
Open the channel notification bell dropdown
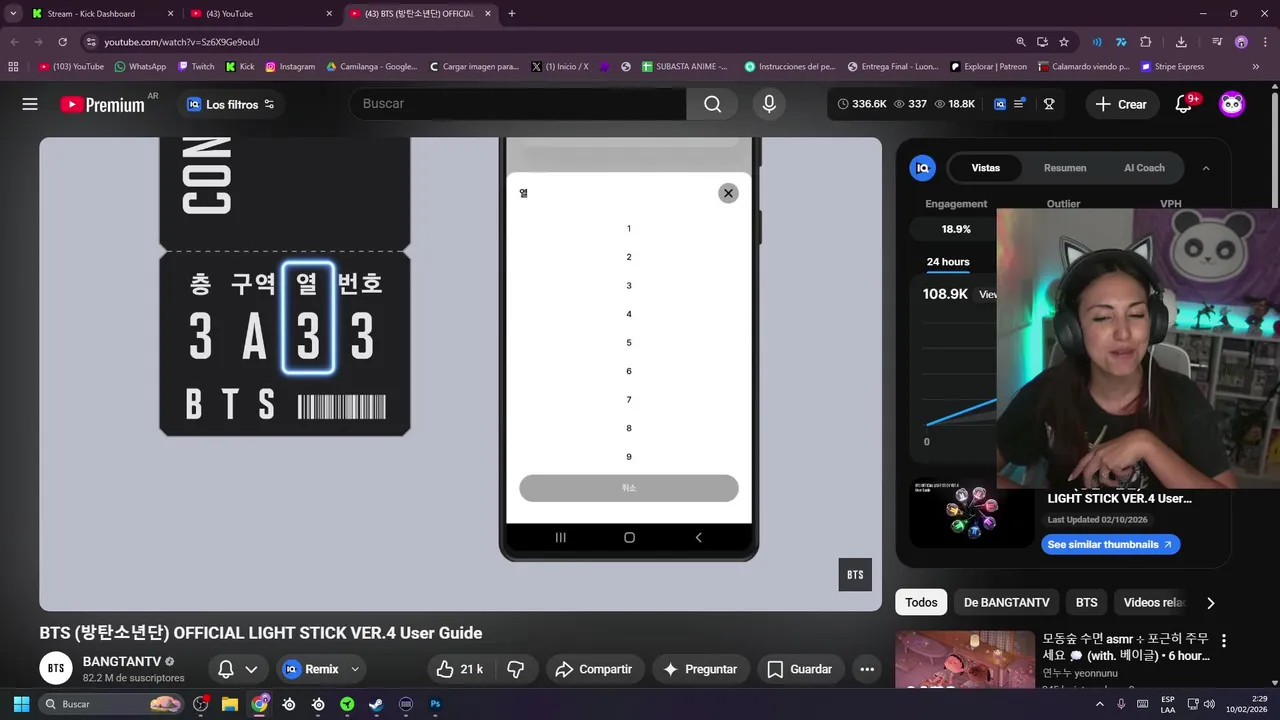click(238, 669)
